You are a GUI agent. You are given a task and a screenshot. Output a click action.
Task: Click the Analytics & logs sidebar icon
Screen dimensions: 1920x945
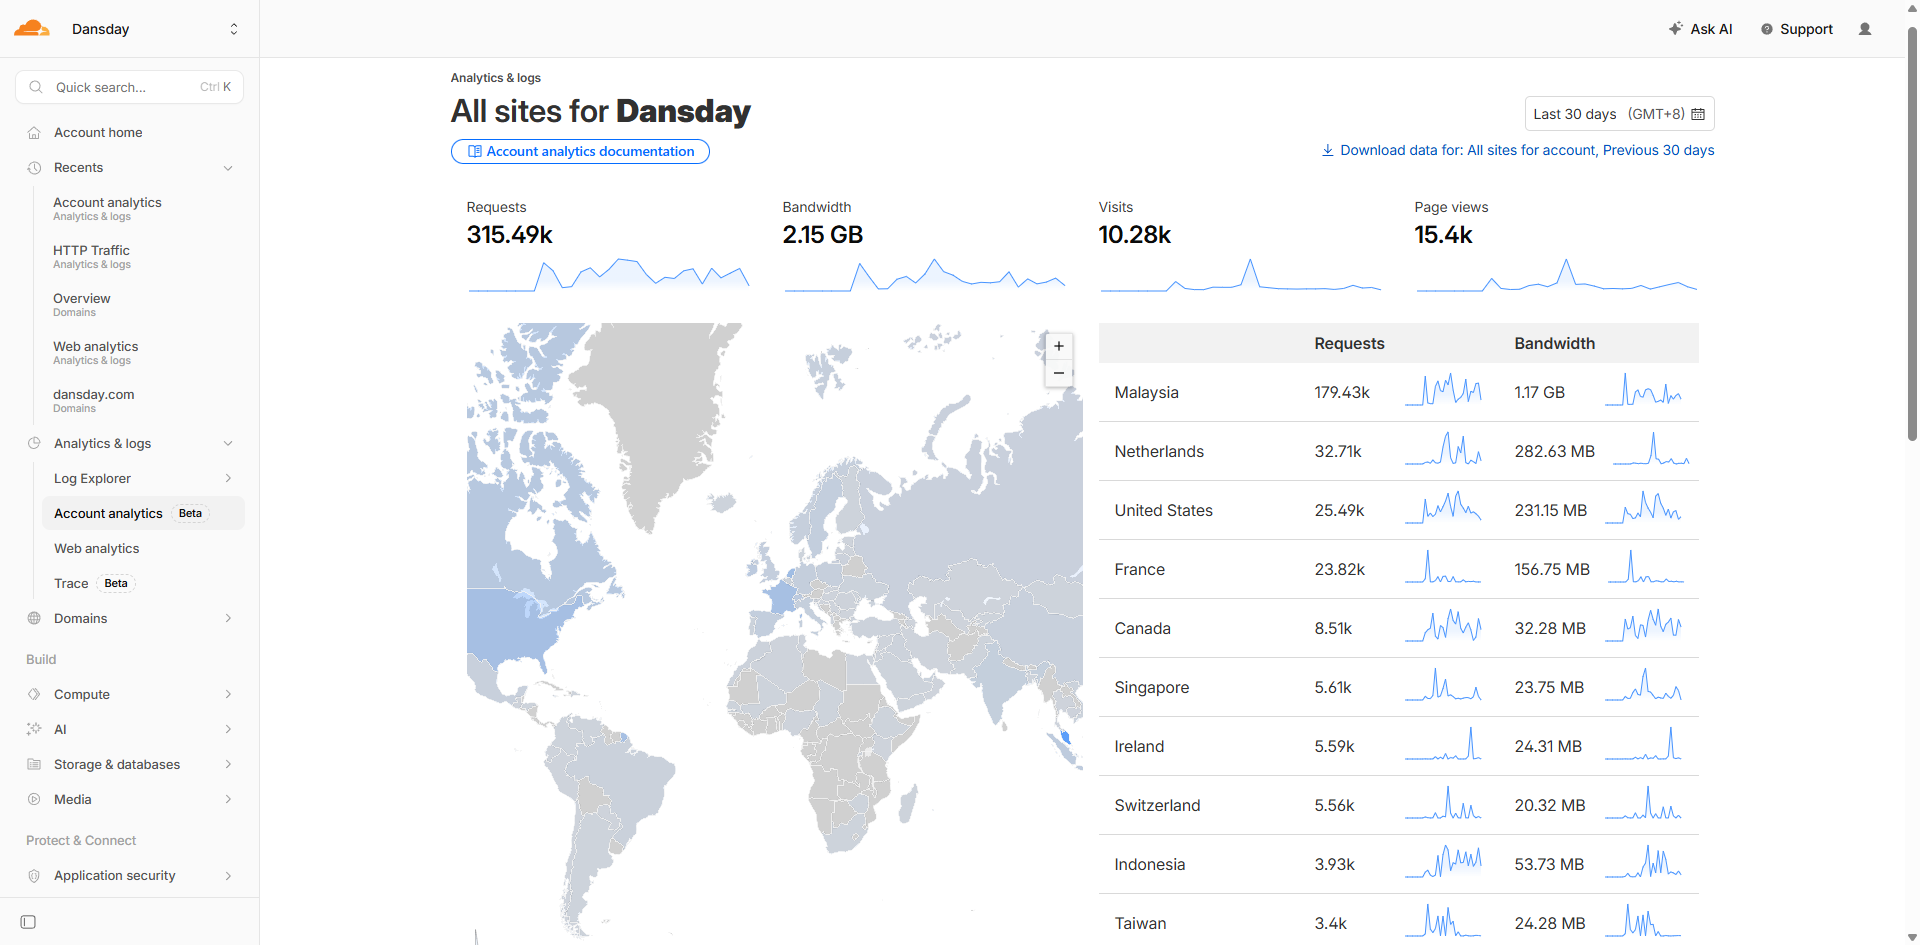point(34,443)
